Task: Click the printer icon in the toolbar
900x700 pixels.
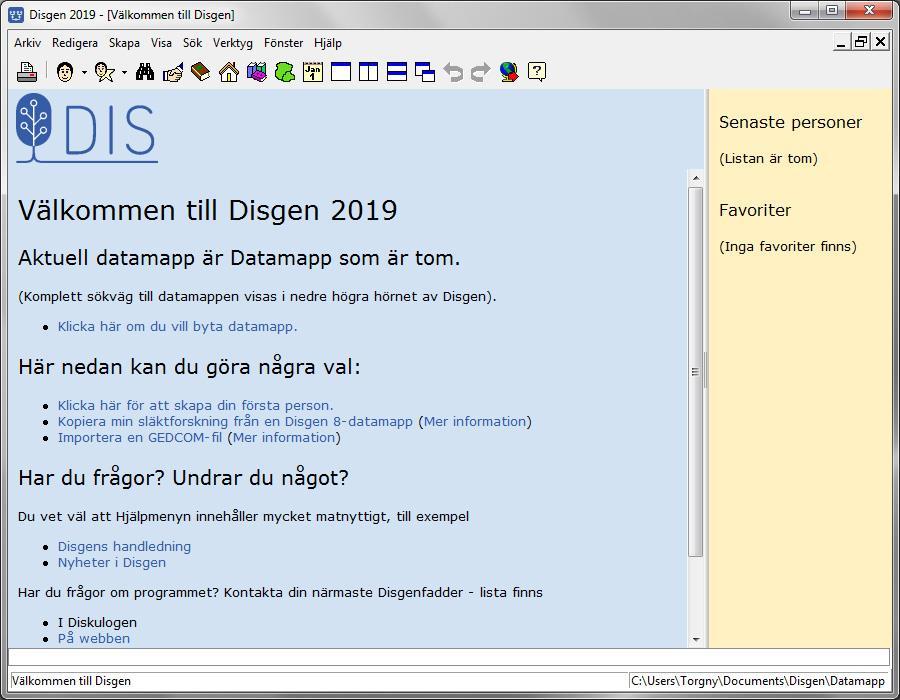Action: click(x=26, y=72)
